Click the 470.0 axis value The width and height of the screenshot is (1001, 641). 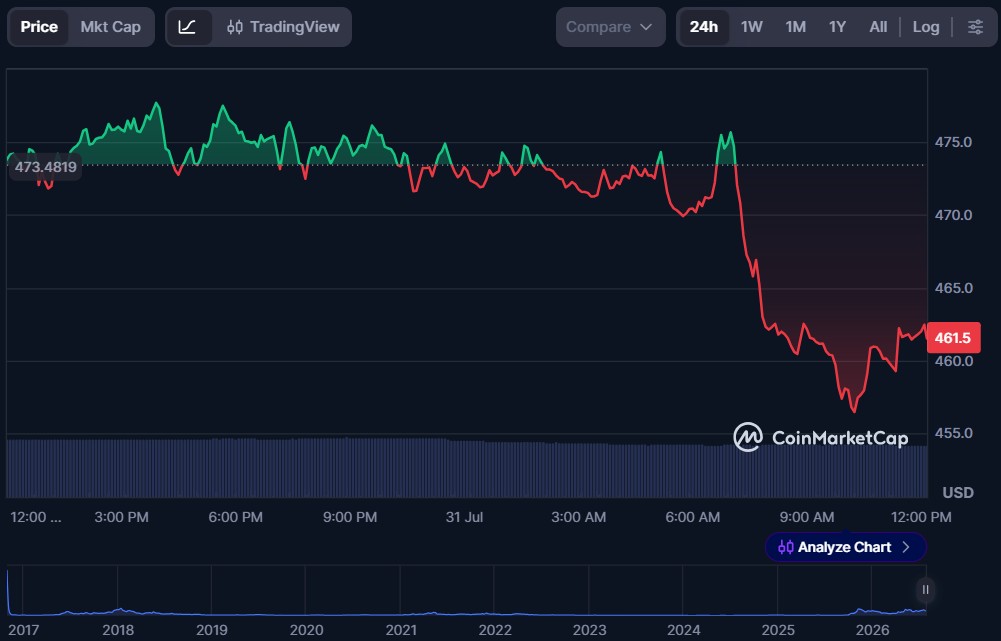(x=953, y=215)
